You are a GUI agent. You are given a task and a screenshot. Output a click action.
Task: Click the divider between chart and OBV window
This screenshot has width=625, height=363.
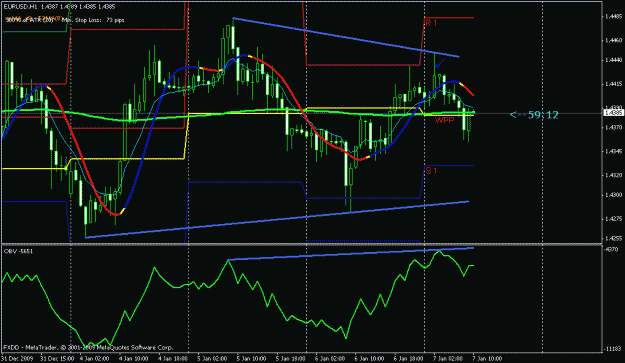[x=301, y=244]
